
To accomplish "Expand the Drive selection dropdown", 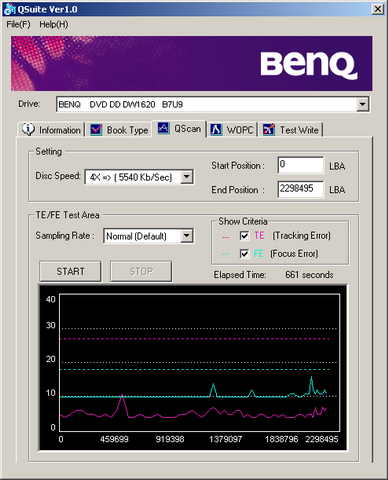I will (362, 105).
